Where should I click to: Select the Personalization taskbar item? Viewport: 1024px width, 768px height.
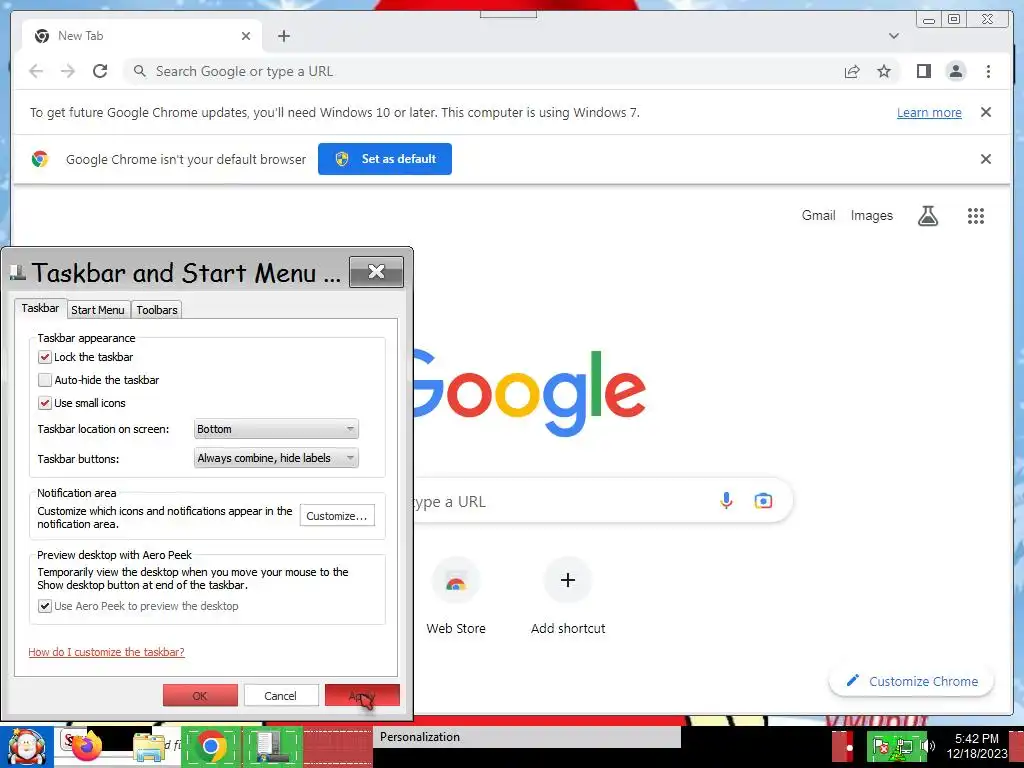point(526,737)
